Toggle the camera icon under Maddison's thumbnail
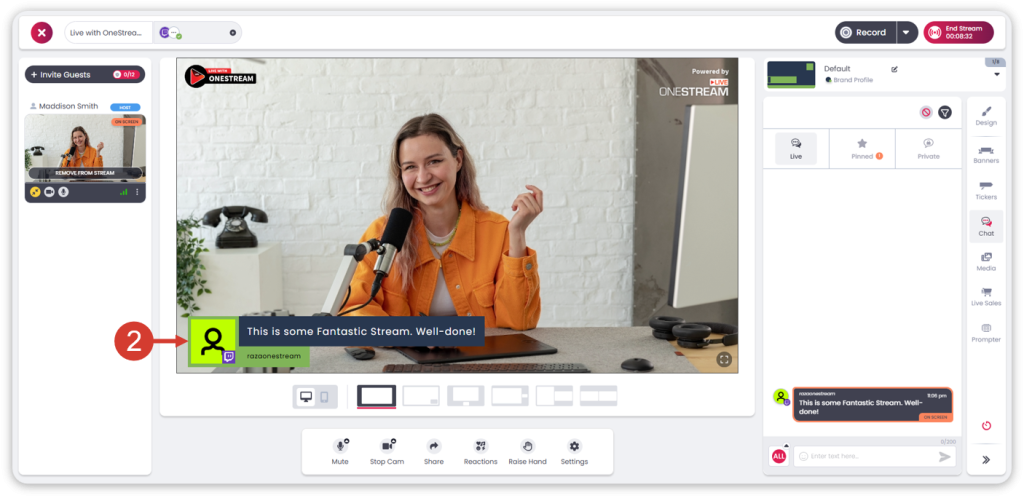1024x498 pixels. tap(49, 192)
